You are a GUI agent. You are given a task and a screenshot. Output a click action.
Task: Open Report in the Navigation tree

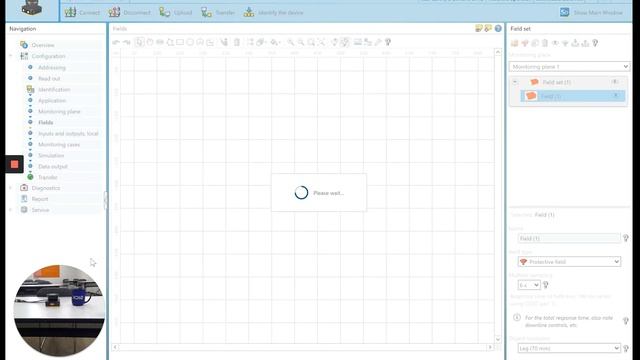point(40,199)
